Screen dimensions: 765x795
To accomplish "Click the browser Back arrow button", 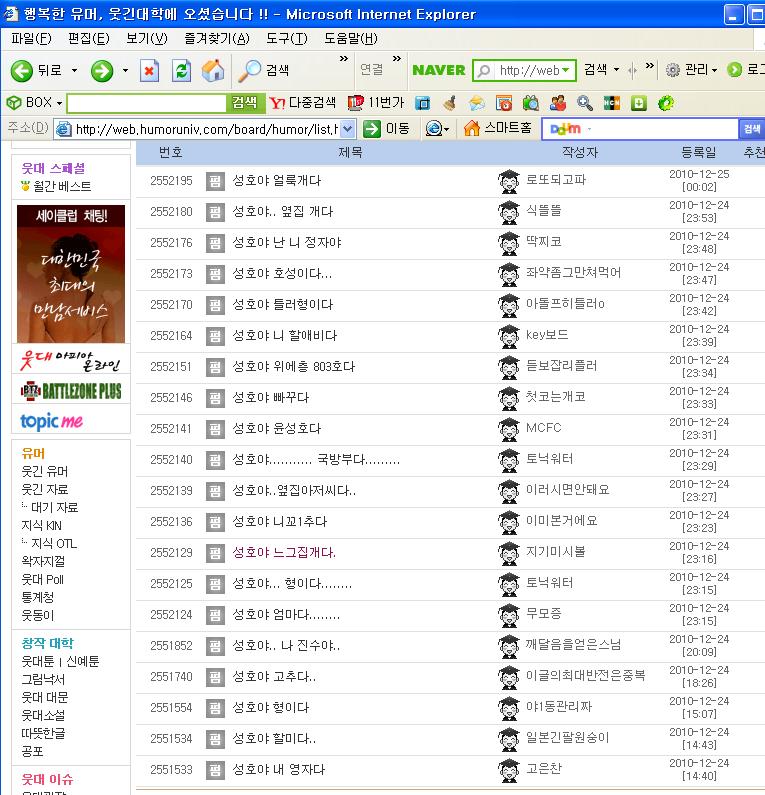I will (22, 70).
